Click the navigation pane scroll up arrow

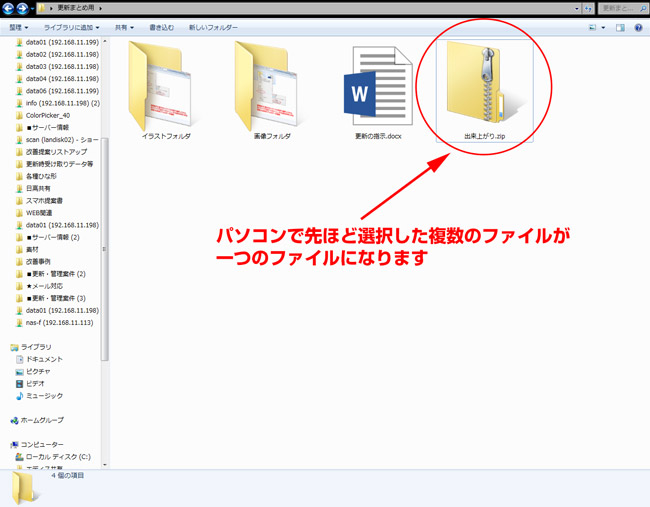[x=105, y=41]
